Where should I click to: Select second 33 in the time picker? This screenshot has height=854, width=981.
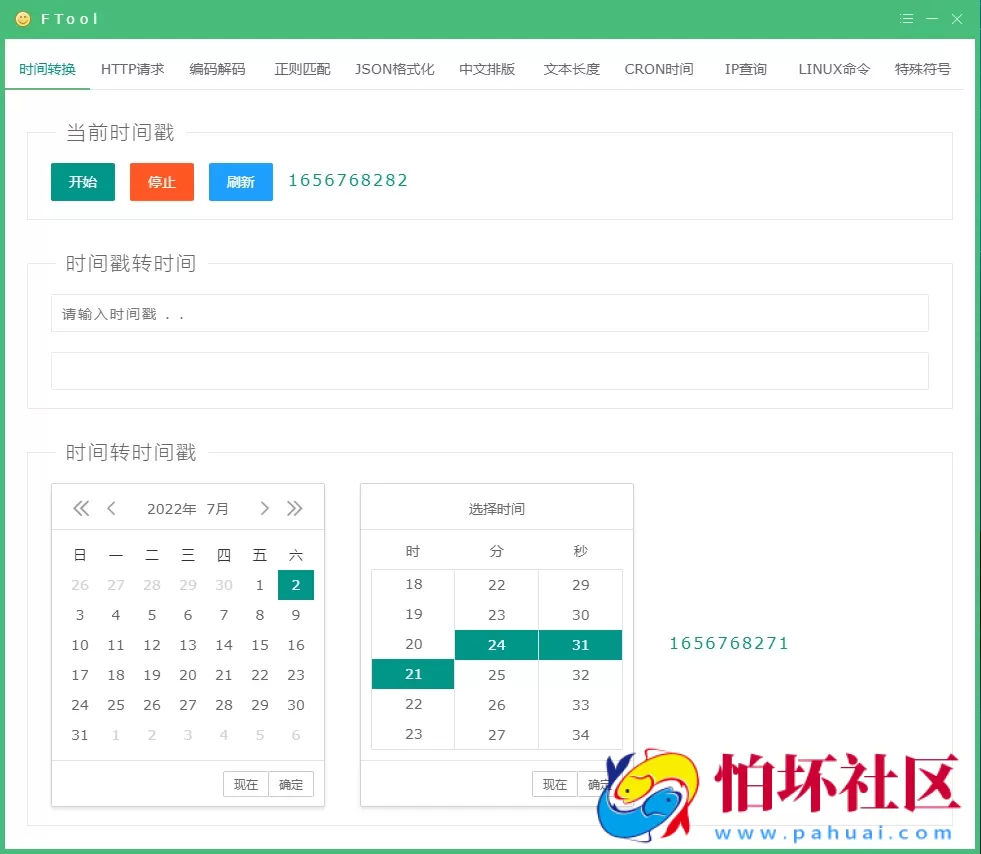(x=581, y=705)
